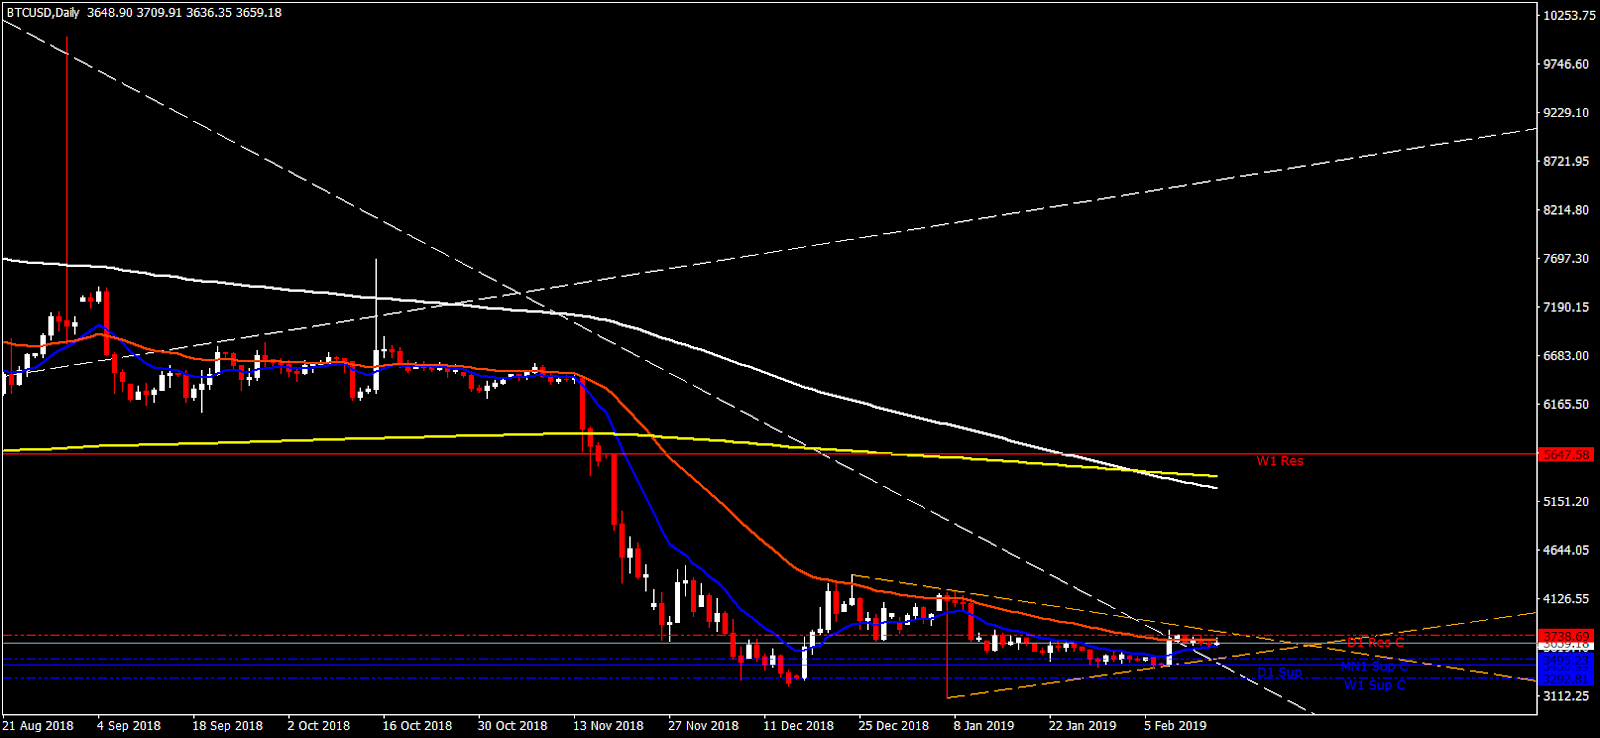Click the red 5647.58 price tag
Screen dimensions: 1600x738
(1567, 454)
